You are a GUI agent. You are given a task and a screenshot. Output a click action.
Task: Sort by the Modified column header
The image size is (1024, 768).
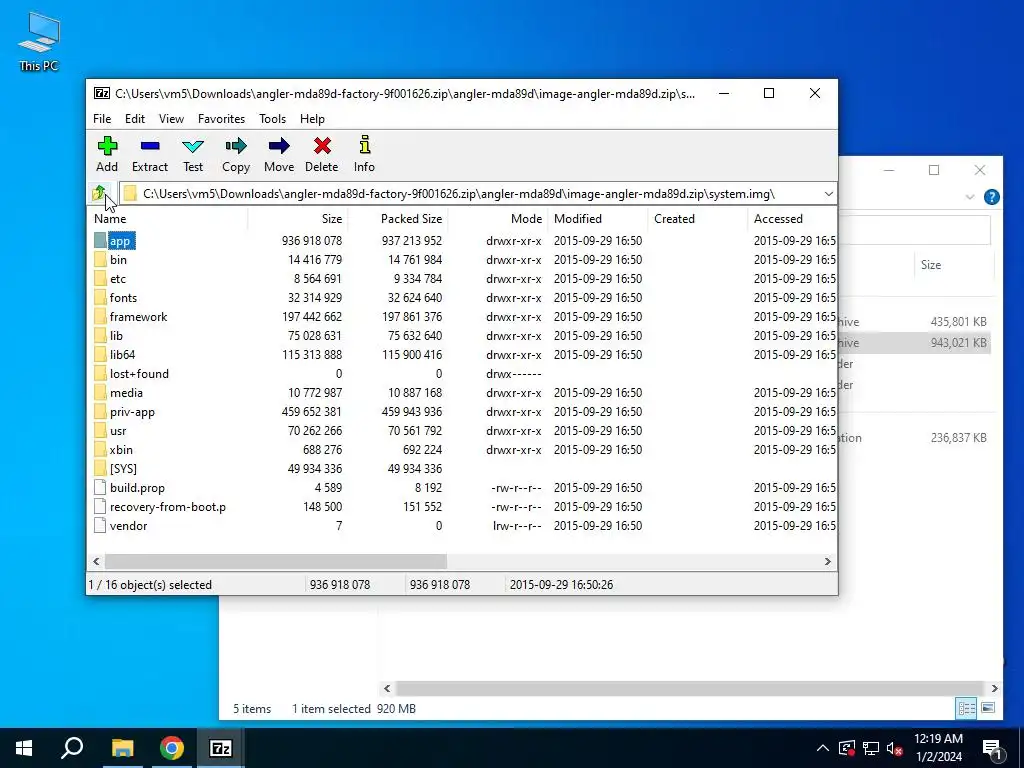(x=598, y=219)
